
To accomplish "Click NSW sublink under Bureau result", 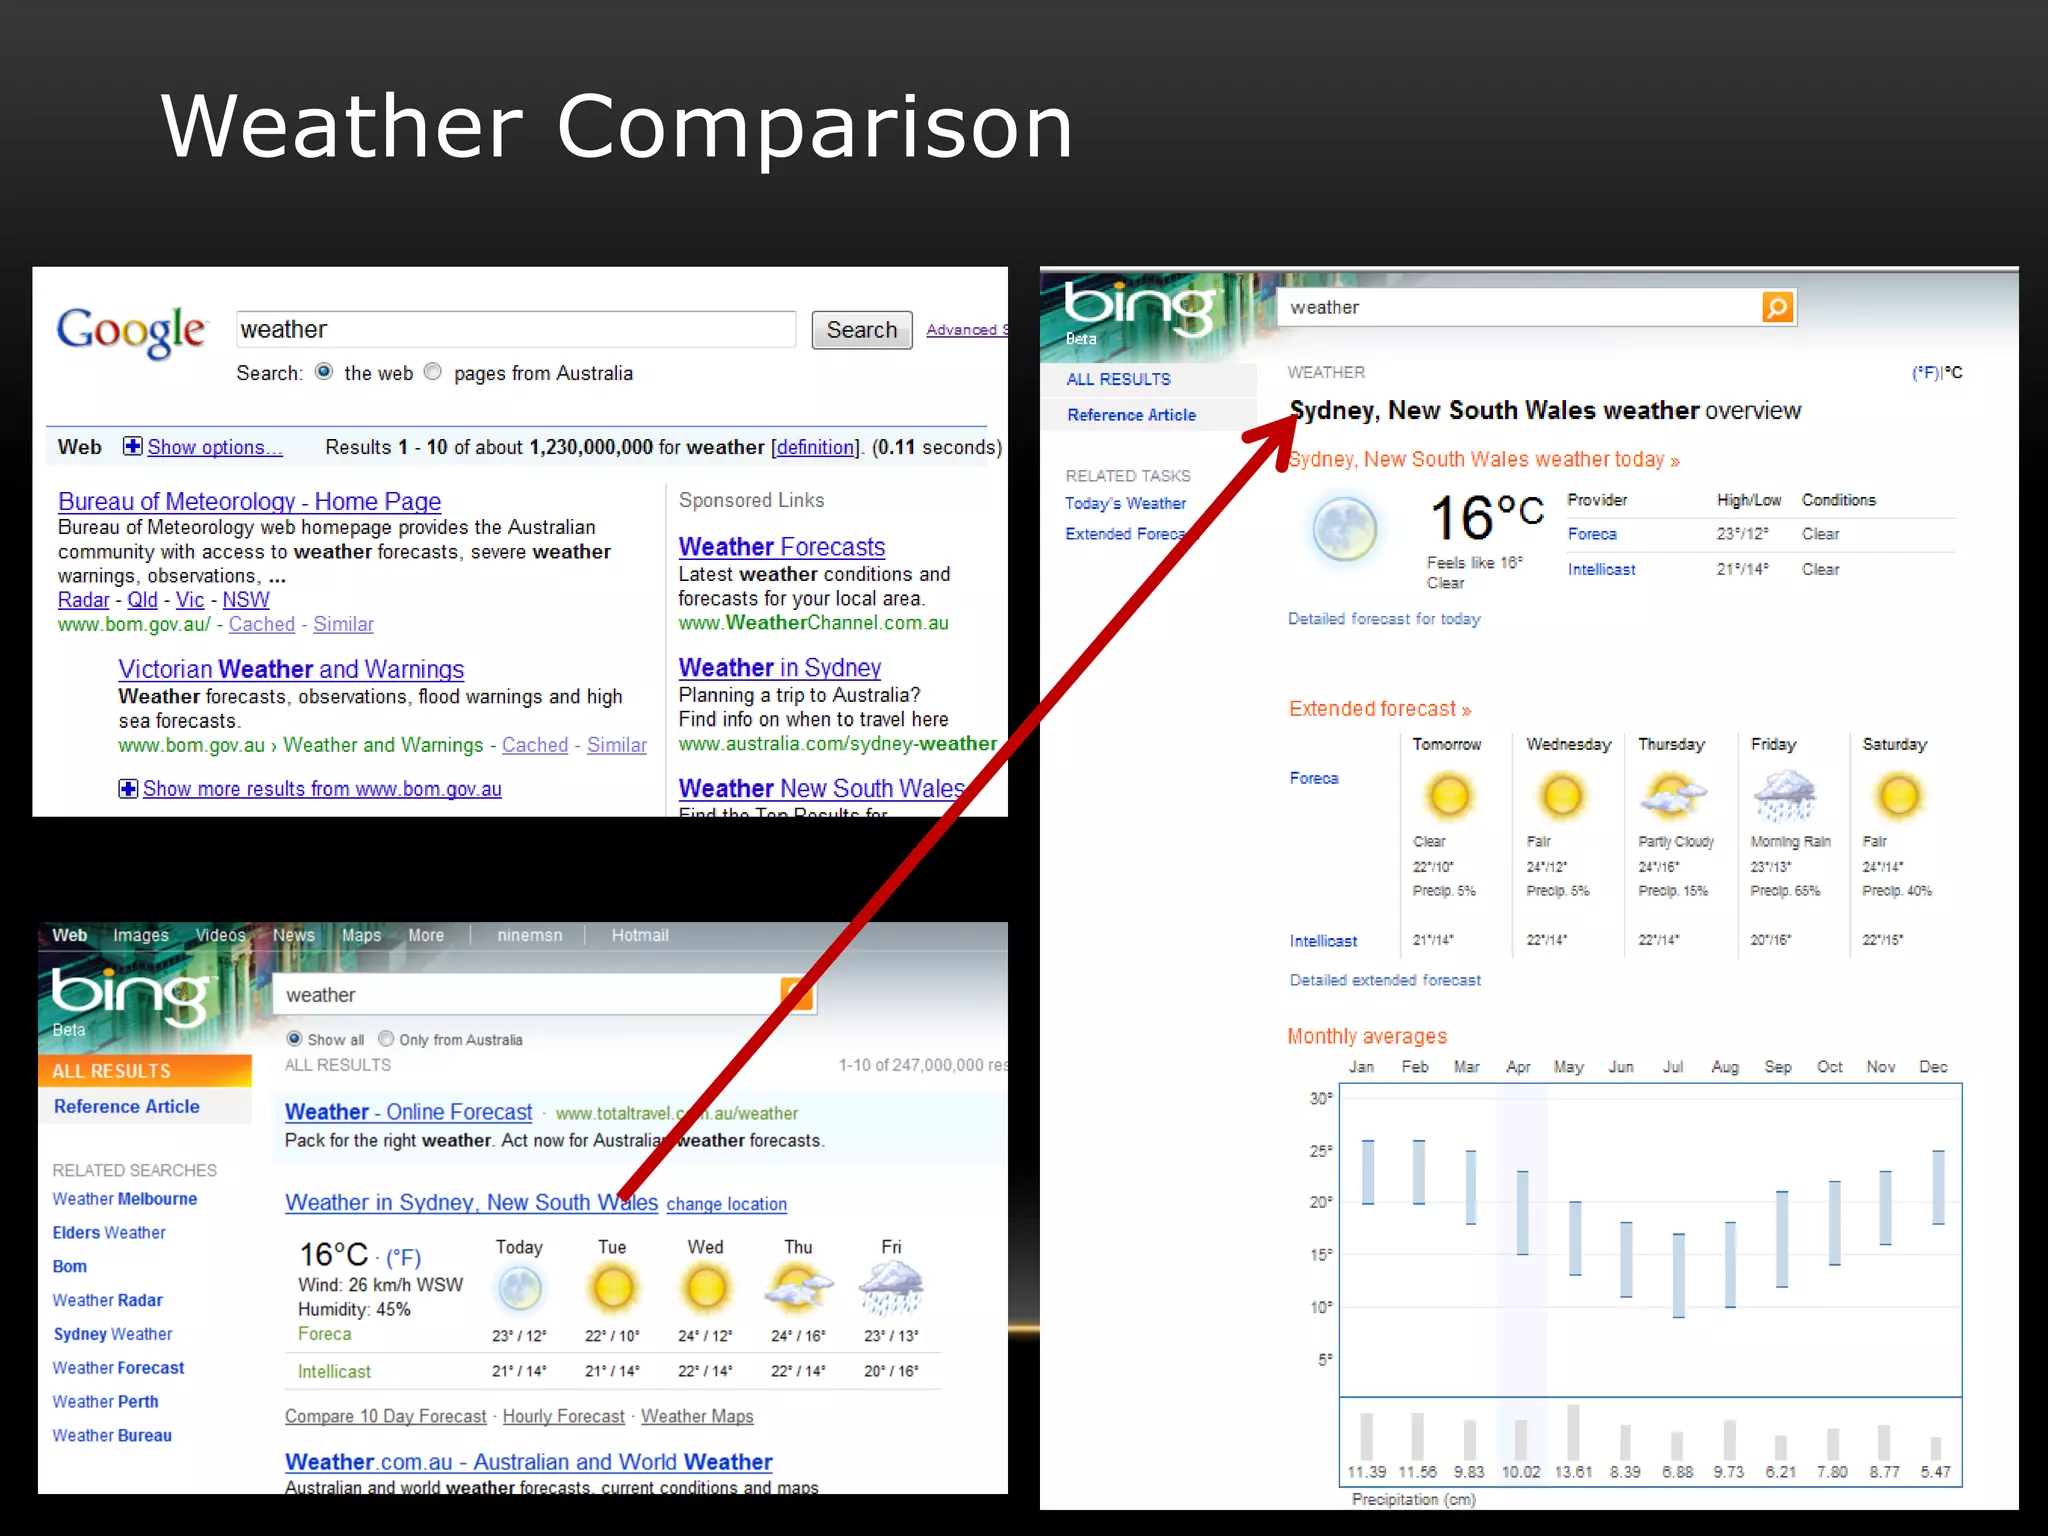I will (246, 600).
